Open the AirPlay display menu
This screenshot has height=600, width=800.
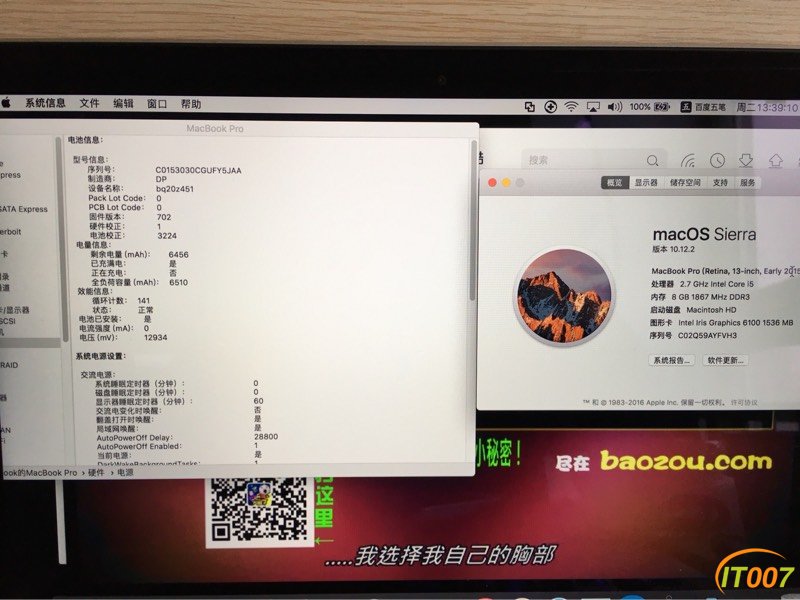point(593,107)
